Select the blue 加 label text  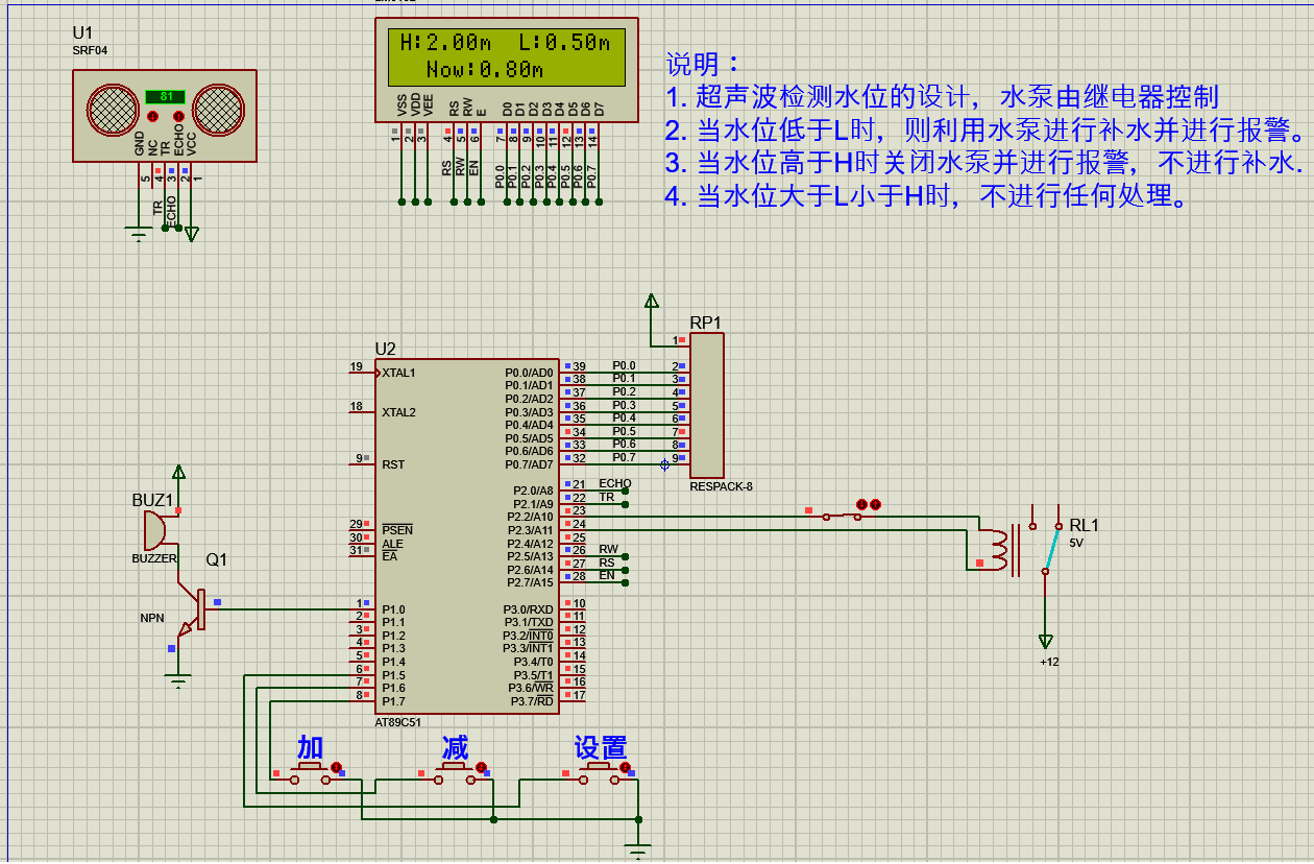pyautogui.click(x=310, y=747)
